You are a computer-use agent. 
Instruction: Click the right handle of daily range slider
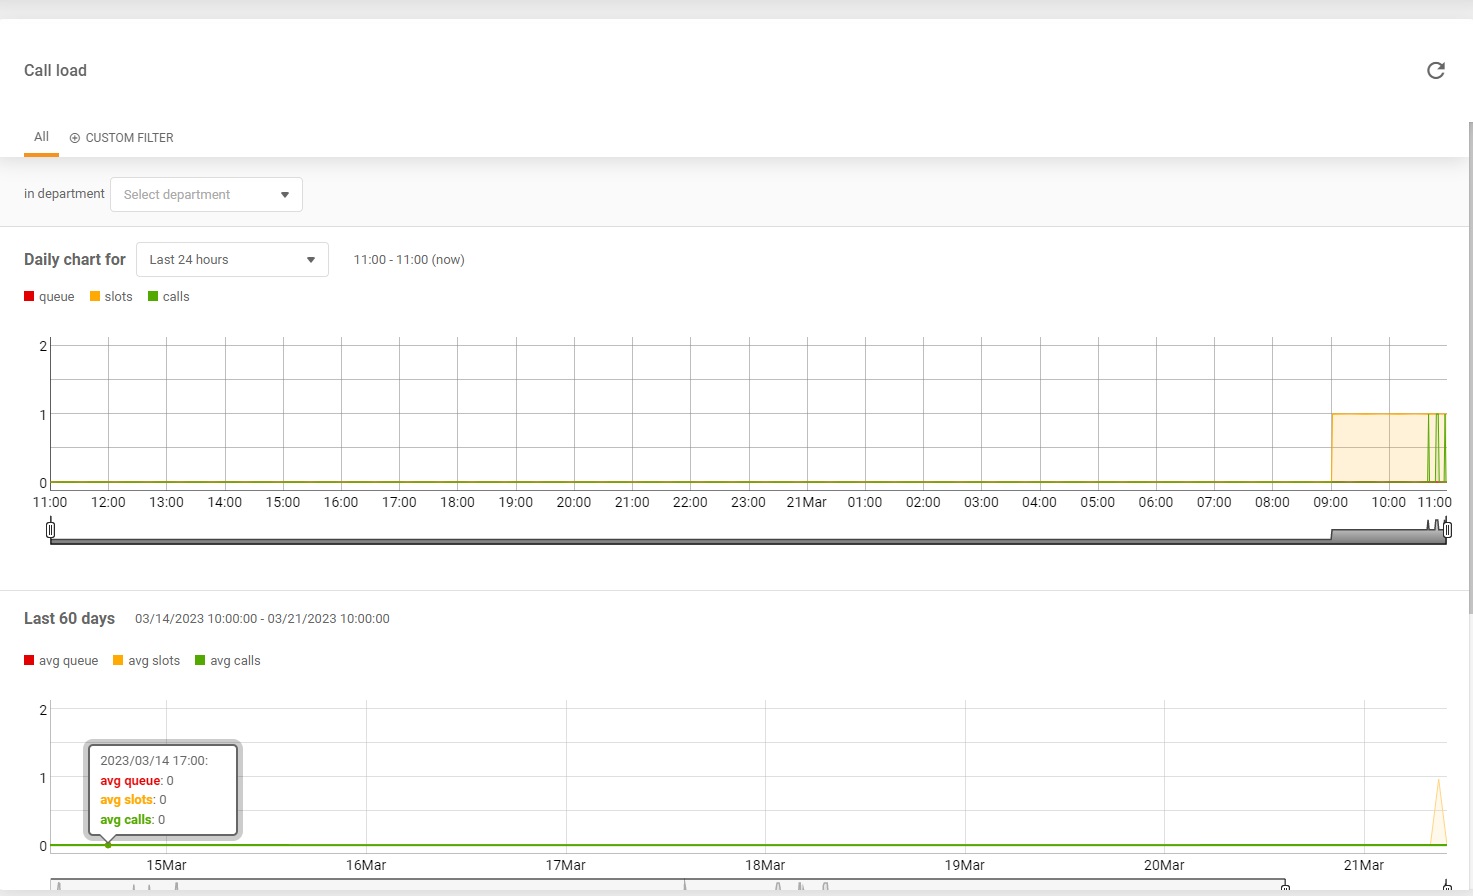click(x=1447, y=530)
